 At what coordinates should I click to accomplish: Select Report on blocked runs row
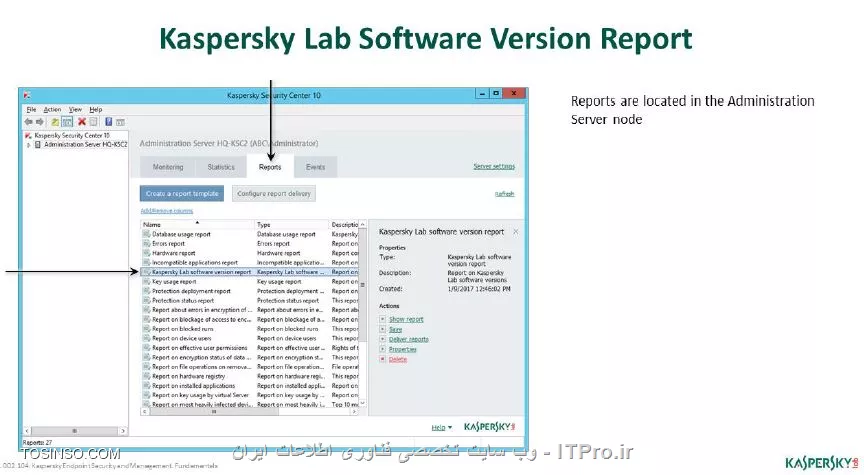[x=250, y=329]
